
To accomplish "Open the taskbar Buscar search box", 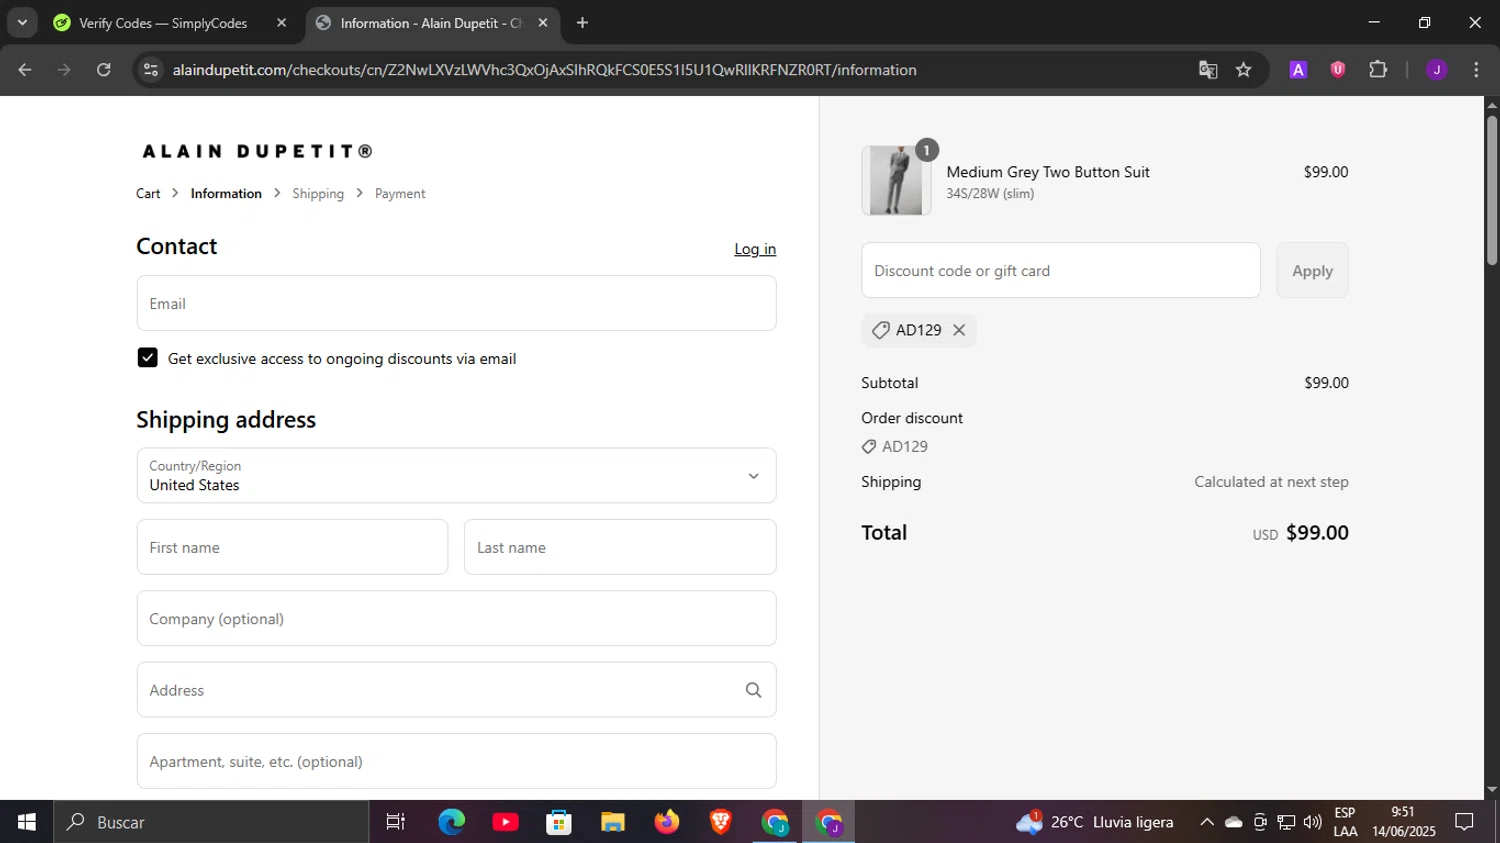I will point(211,822).
